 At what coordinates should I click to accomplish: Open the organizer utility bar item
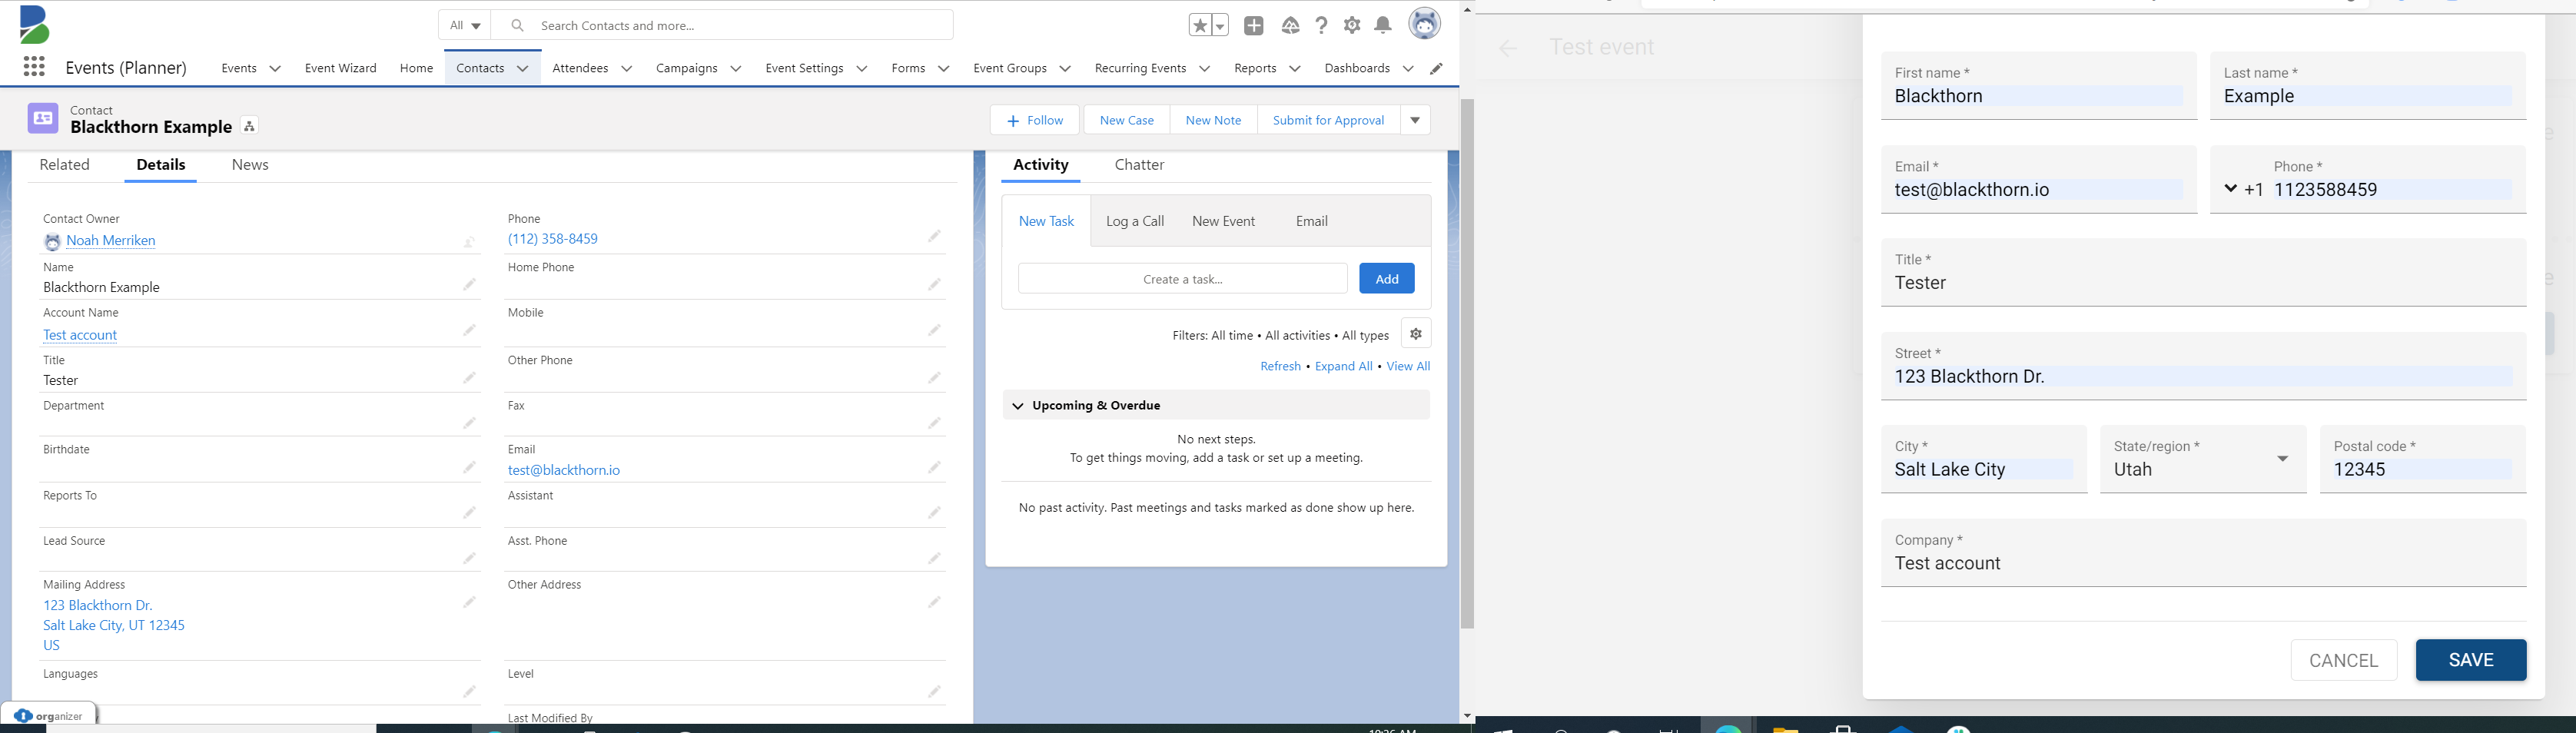[49, 715]
